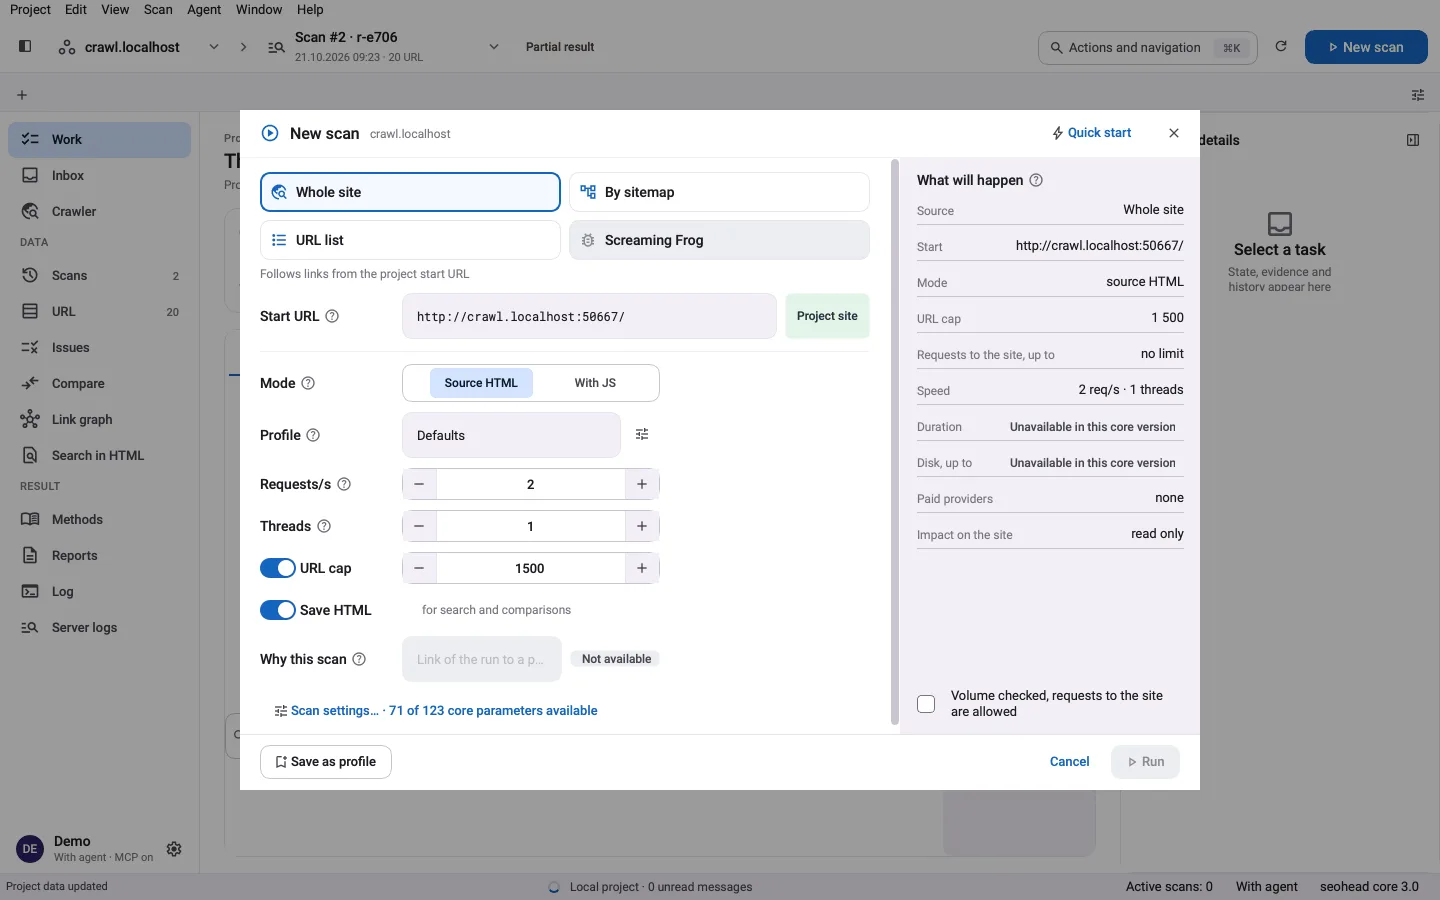Click the Quick start link
The image size is (1440, 900).
click(1092, 133)
